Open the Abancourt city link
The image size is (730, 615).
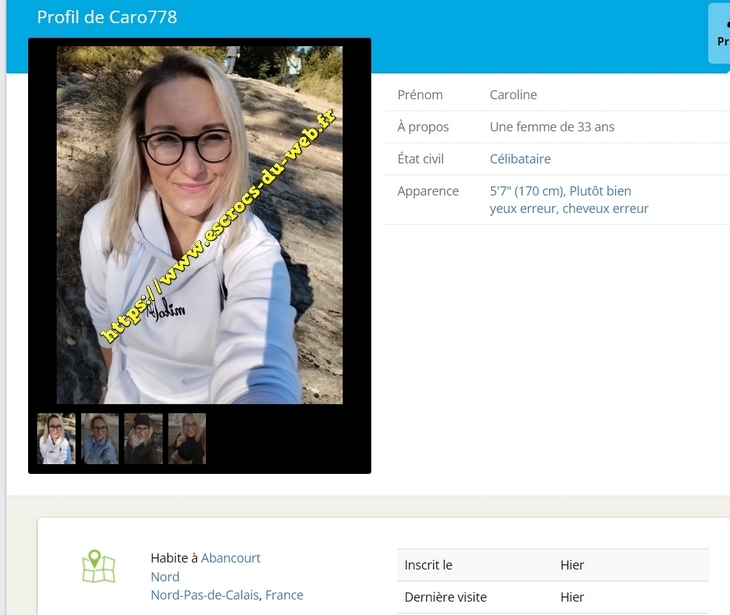230,558
